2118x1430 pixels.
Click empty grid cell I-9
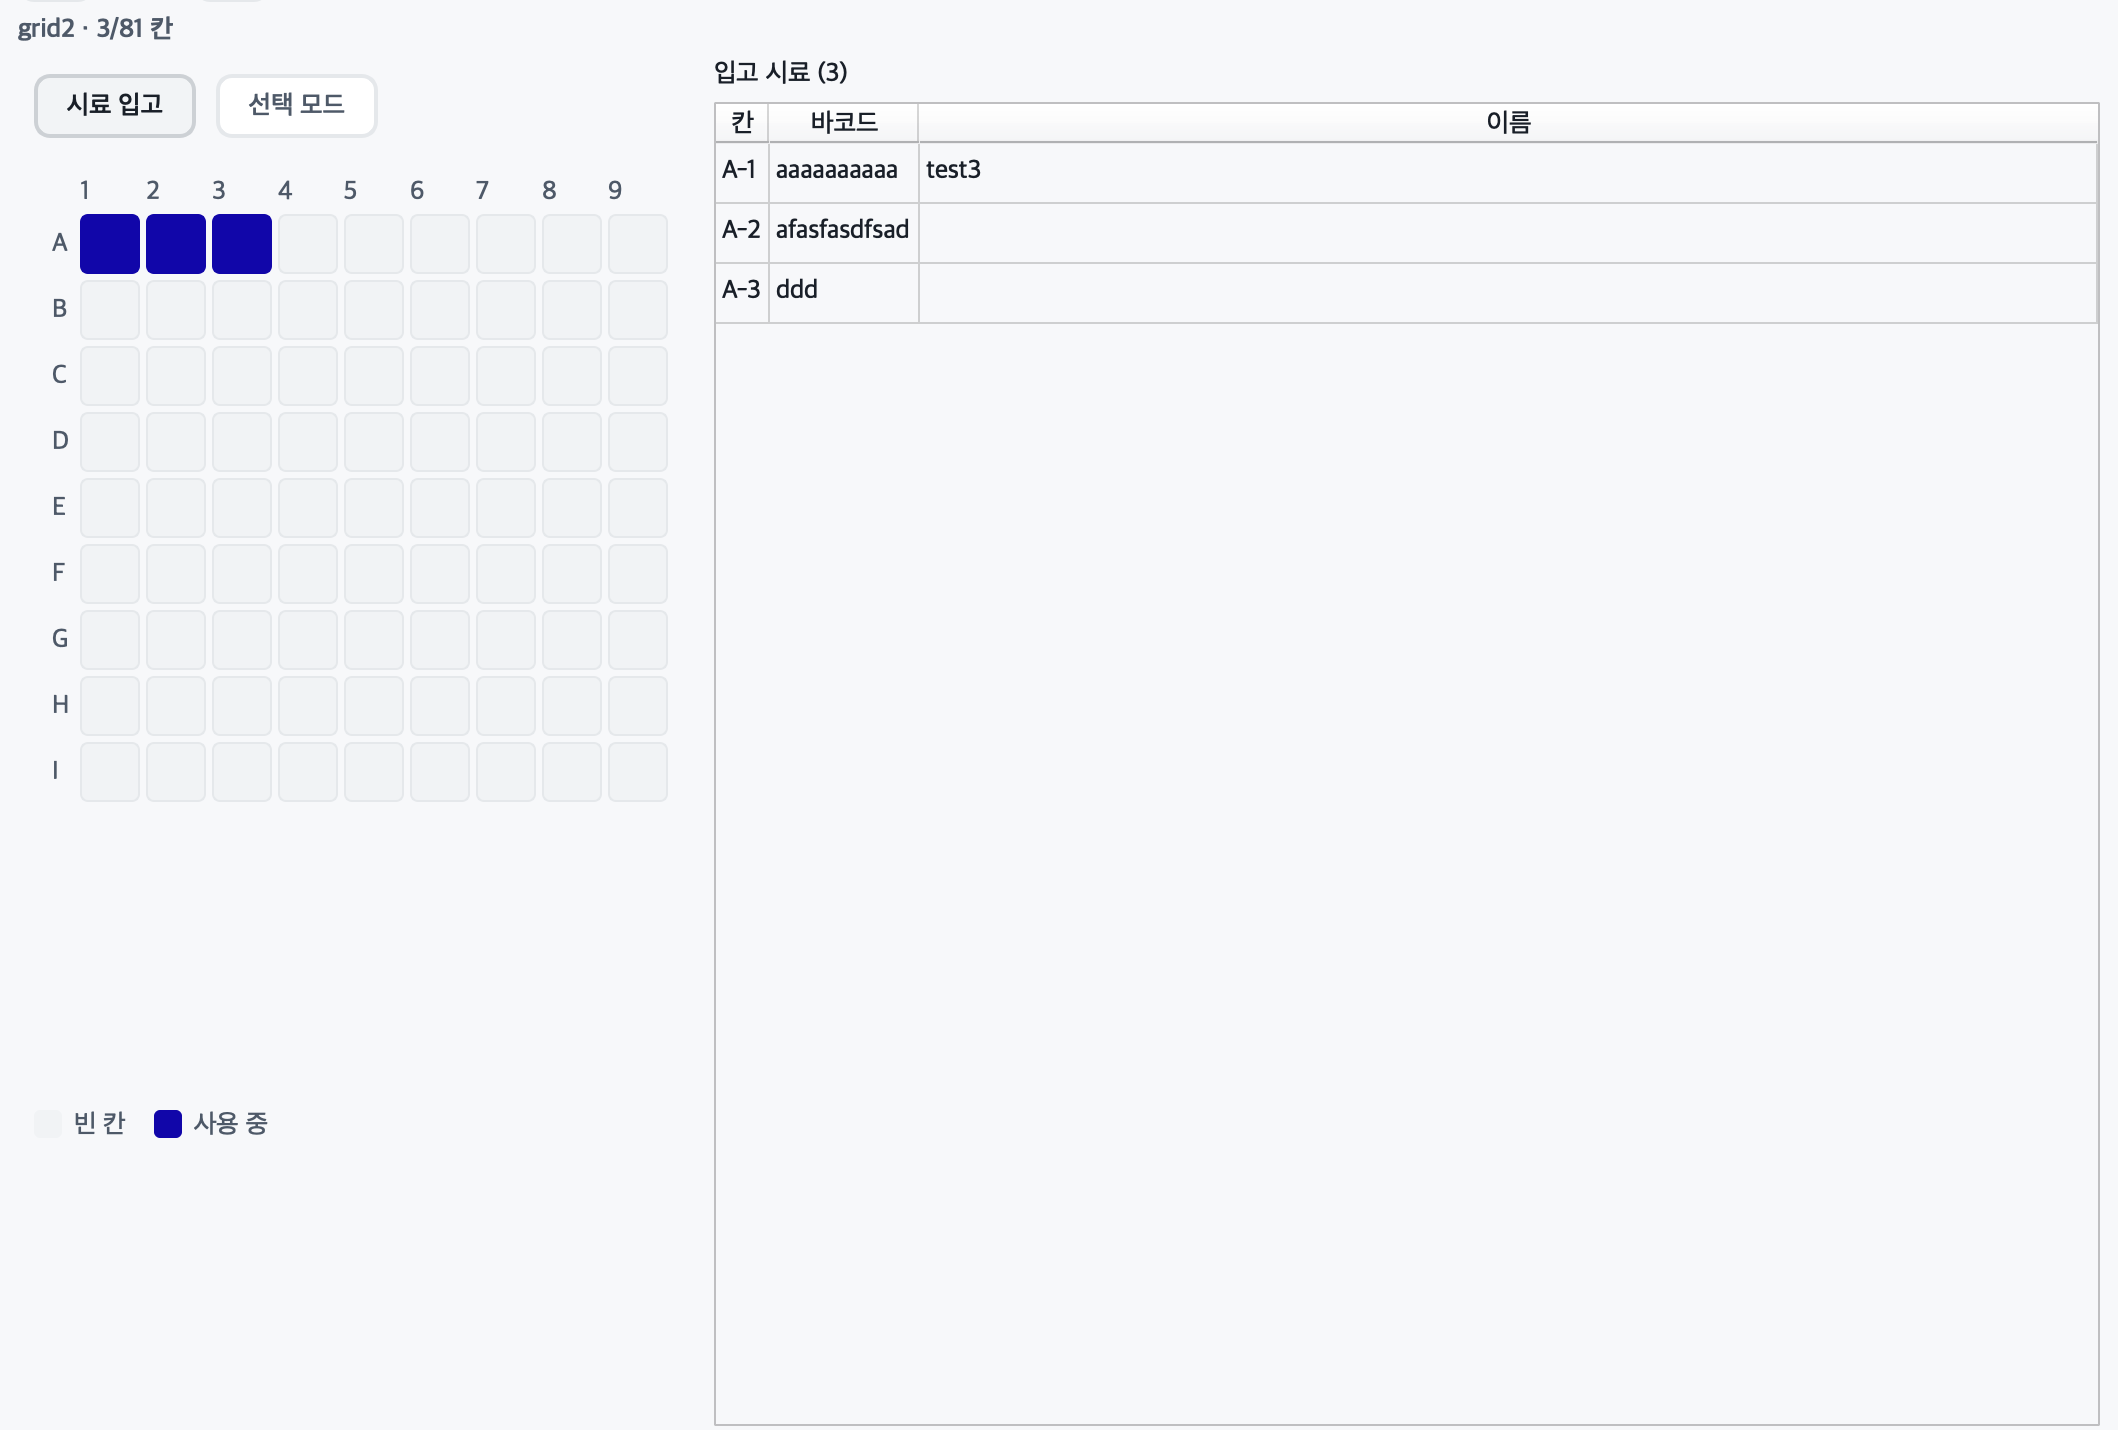click(x=638, y=772)
